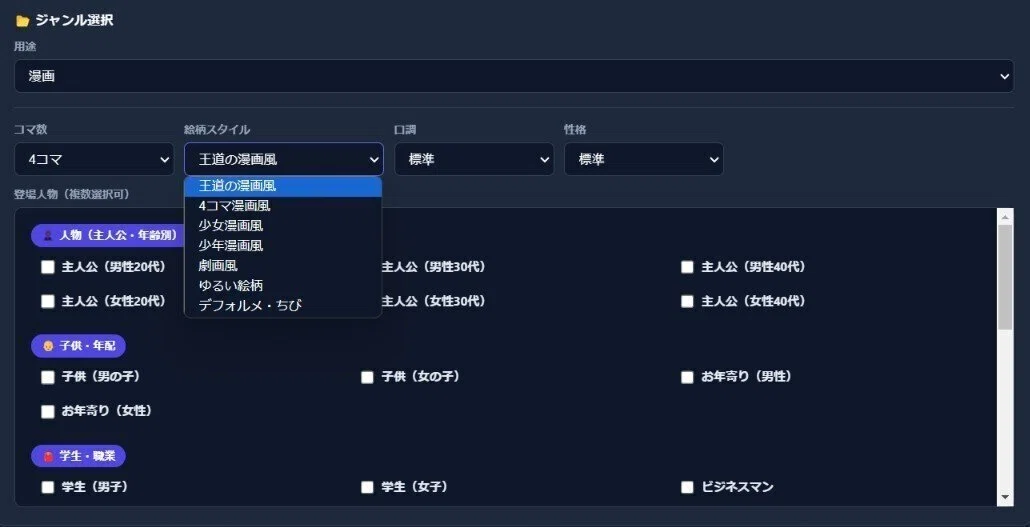Expand the 口調 dropdown
The height and width of the screenshot is (527, 1030).
pyautogui.click(x=474, y=159)
